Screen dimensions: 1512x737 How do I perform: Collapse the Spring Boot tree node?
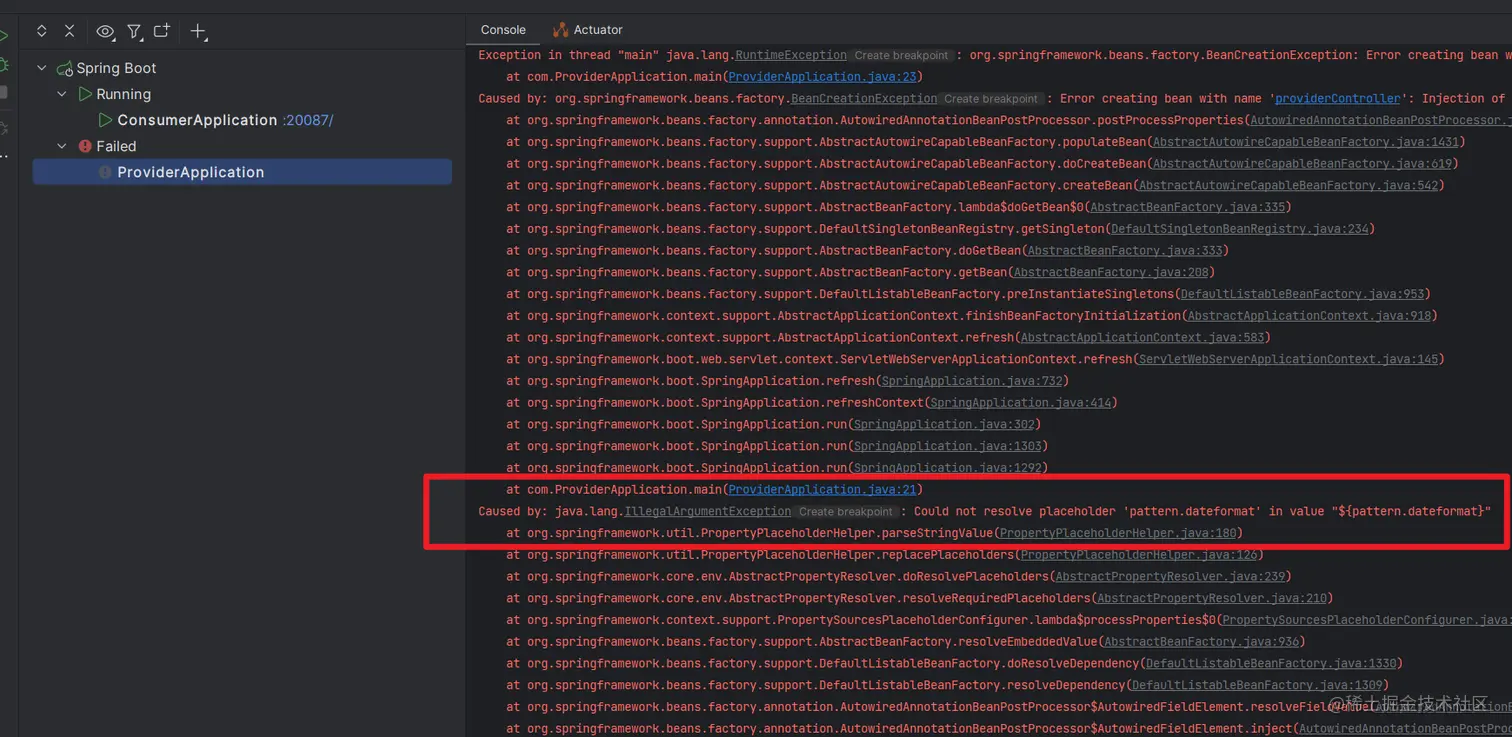click(41, 68)
